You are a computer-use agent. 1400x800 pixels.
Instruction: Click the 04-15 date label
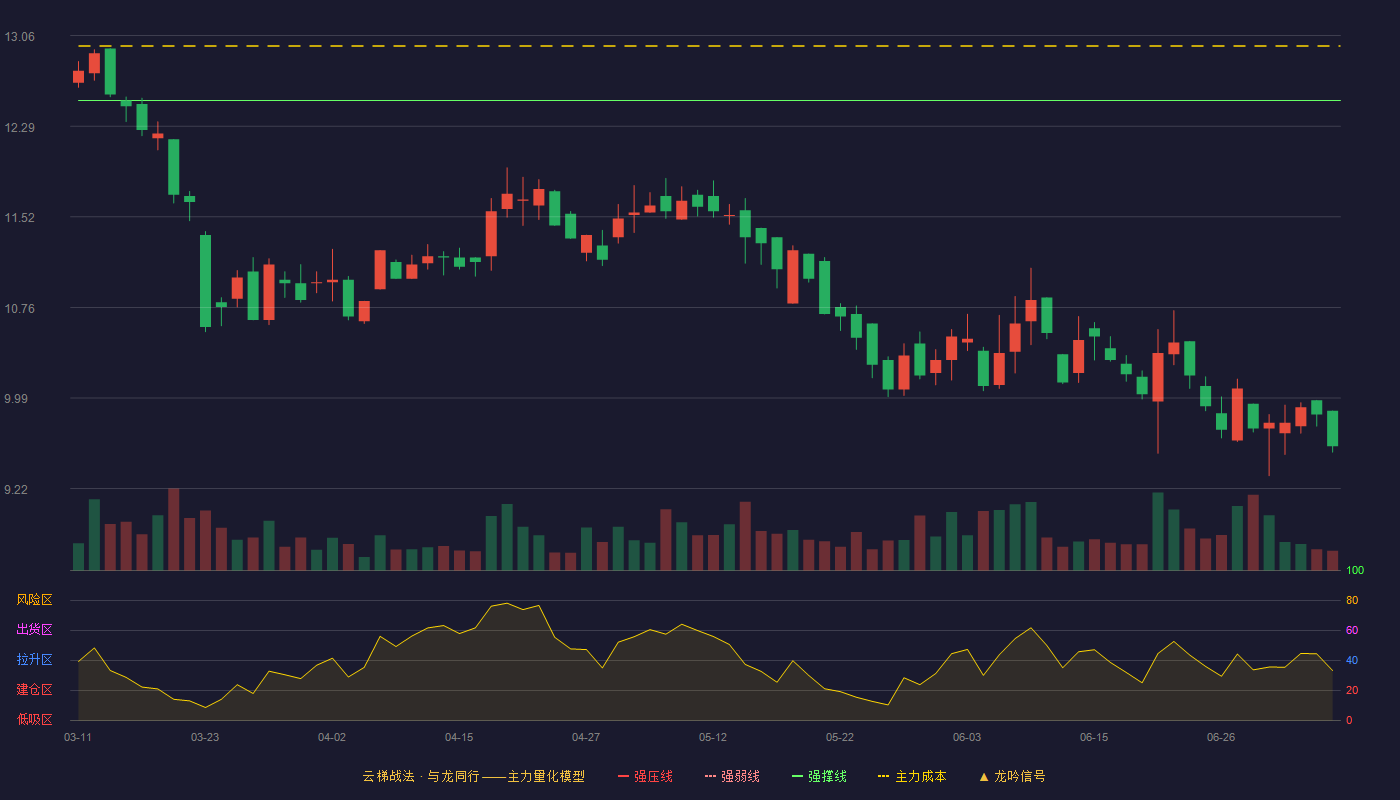click(x=459, y=737)
